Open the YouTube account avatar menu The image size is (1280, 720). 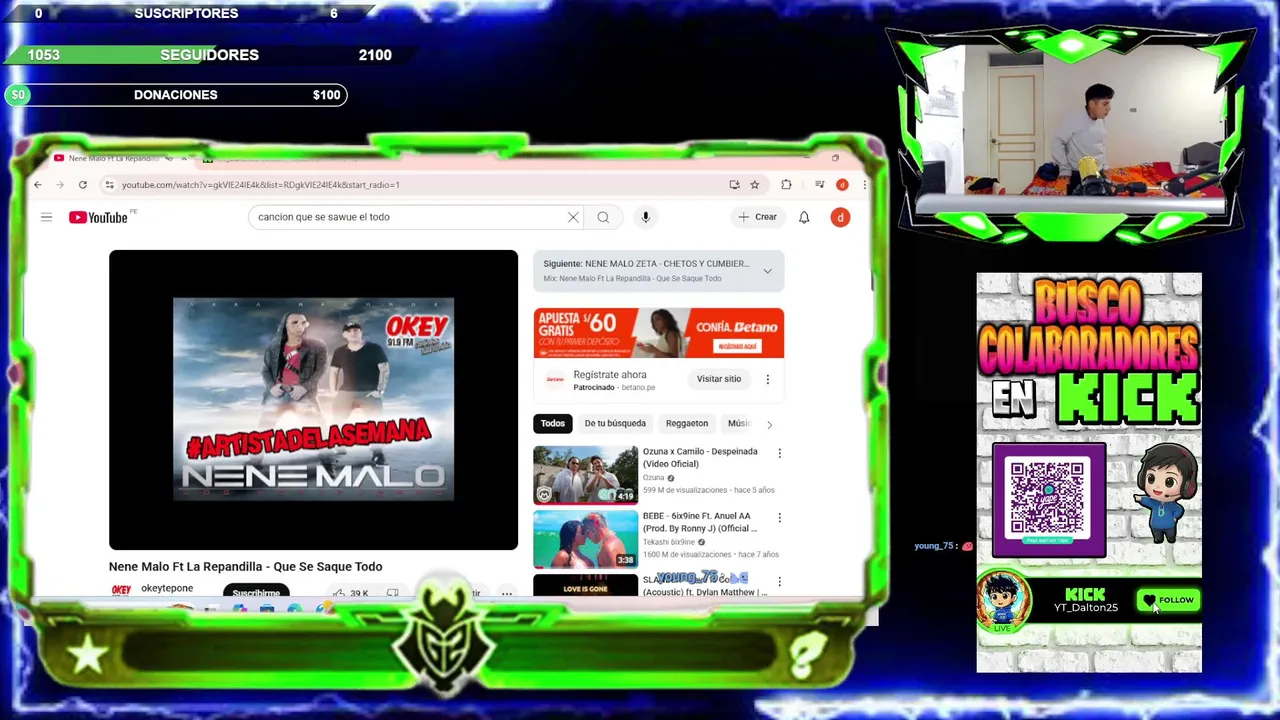(840, 217)
